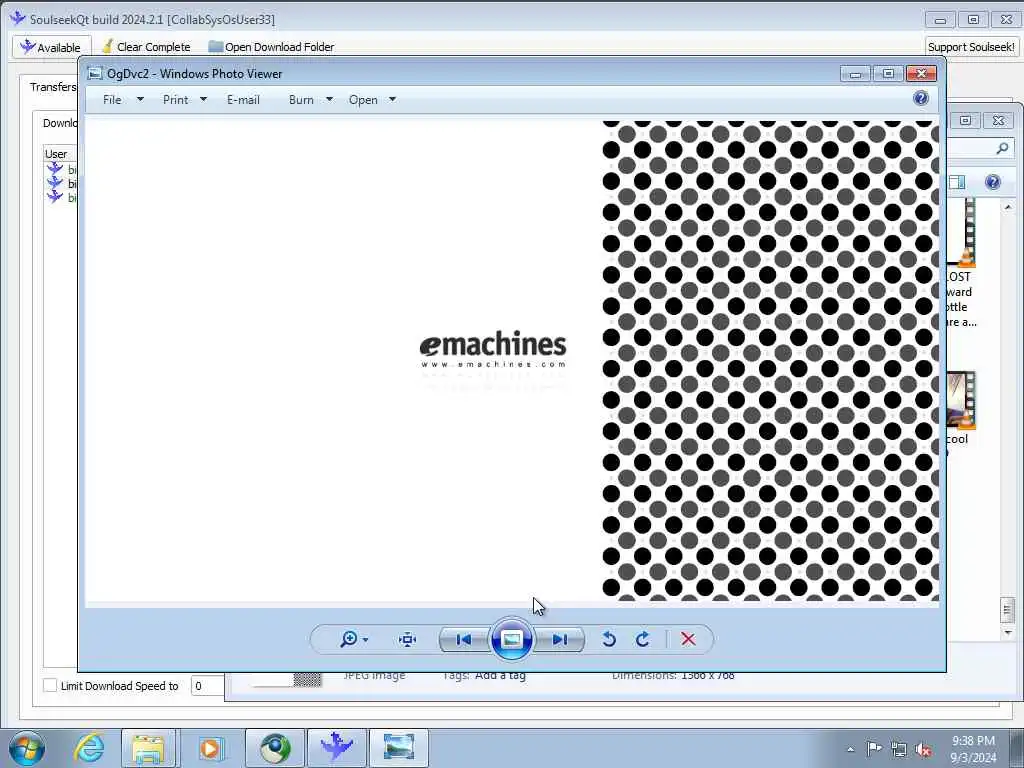
Task: Toggle Limit Download Speed to checkbox
Action: (x=50, y=685)
